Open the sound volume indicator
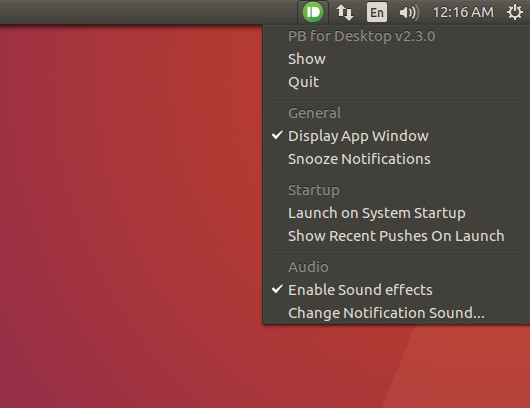 coord(409,13)
